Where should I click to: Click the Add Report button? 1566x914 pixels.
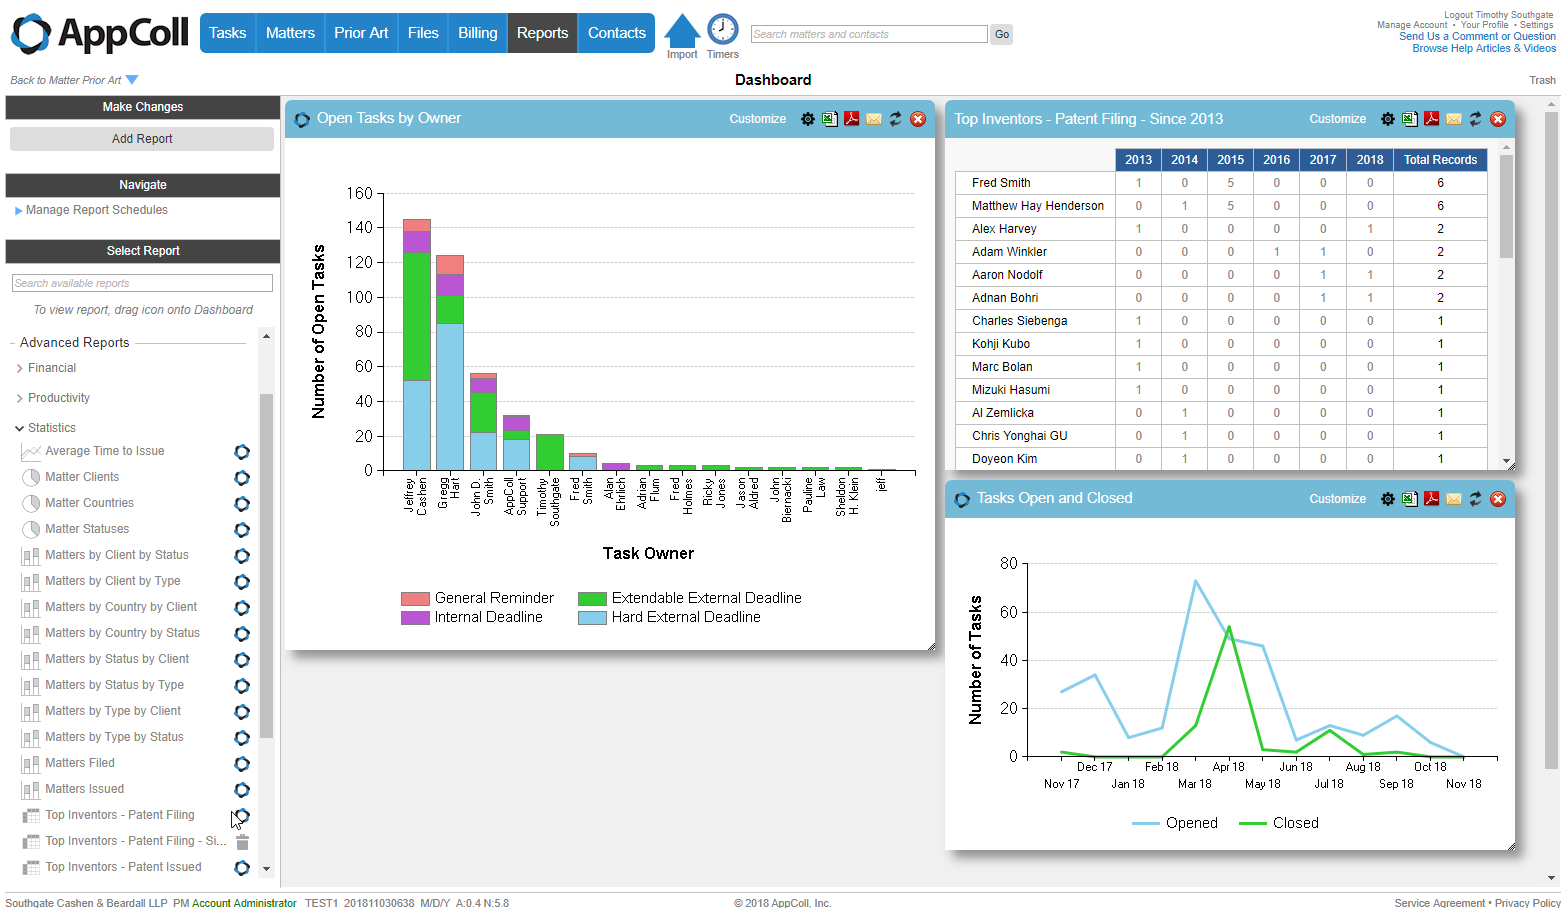click(x=142, y=139)
